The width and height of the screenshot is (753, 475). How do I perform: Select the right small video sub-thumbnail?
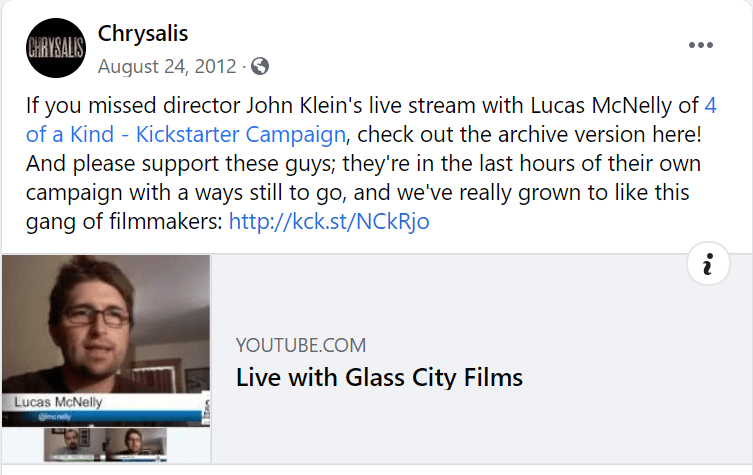click(x=138, y=441)
